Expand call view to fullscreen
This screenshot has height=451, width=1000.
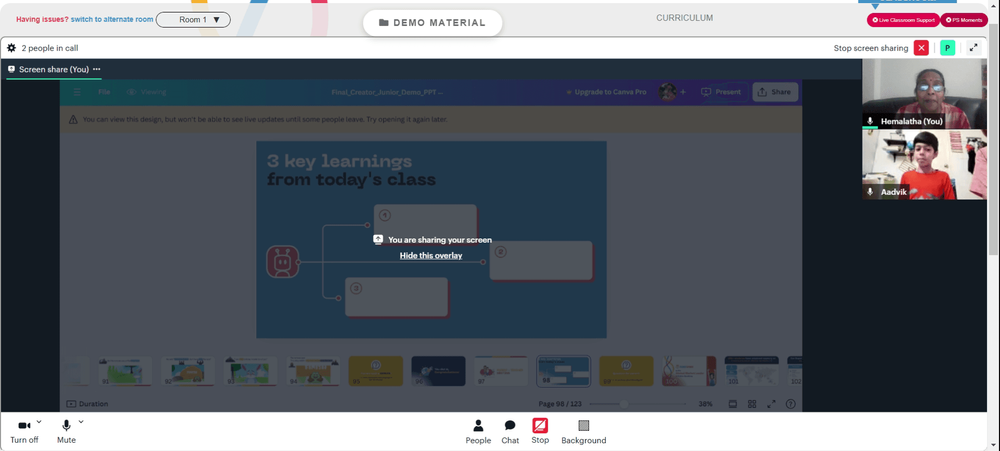coord(973,48)
